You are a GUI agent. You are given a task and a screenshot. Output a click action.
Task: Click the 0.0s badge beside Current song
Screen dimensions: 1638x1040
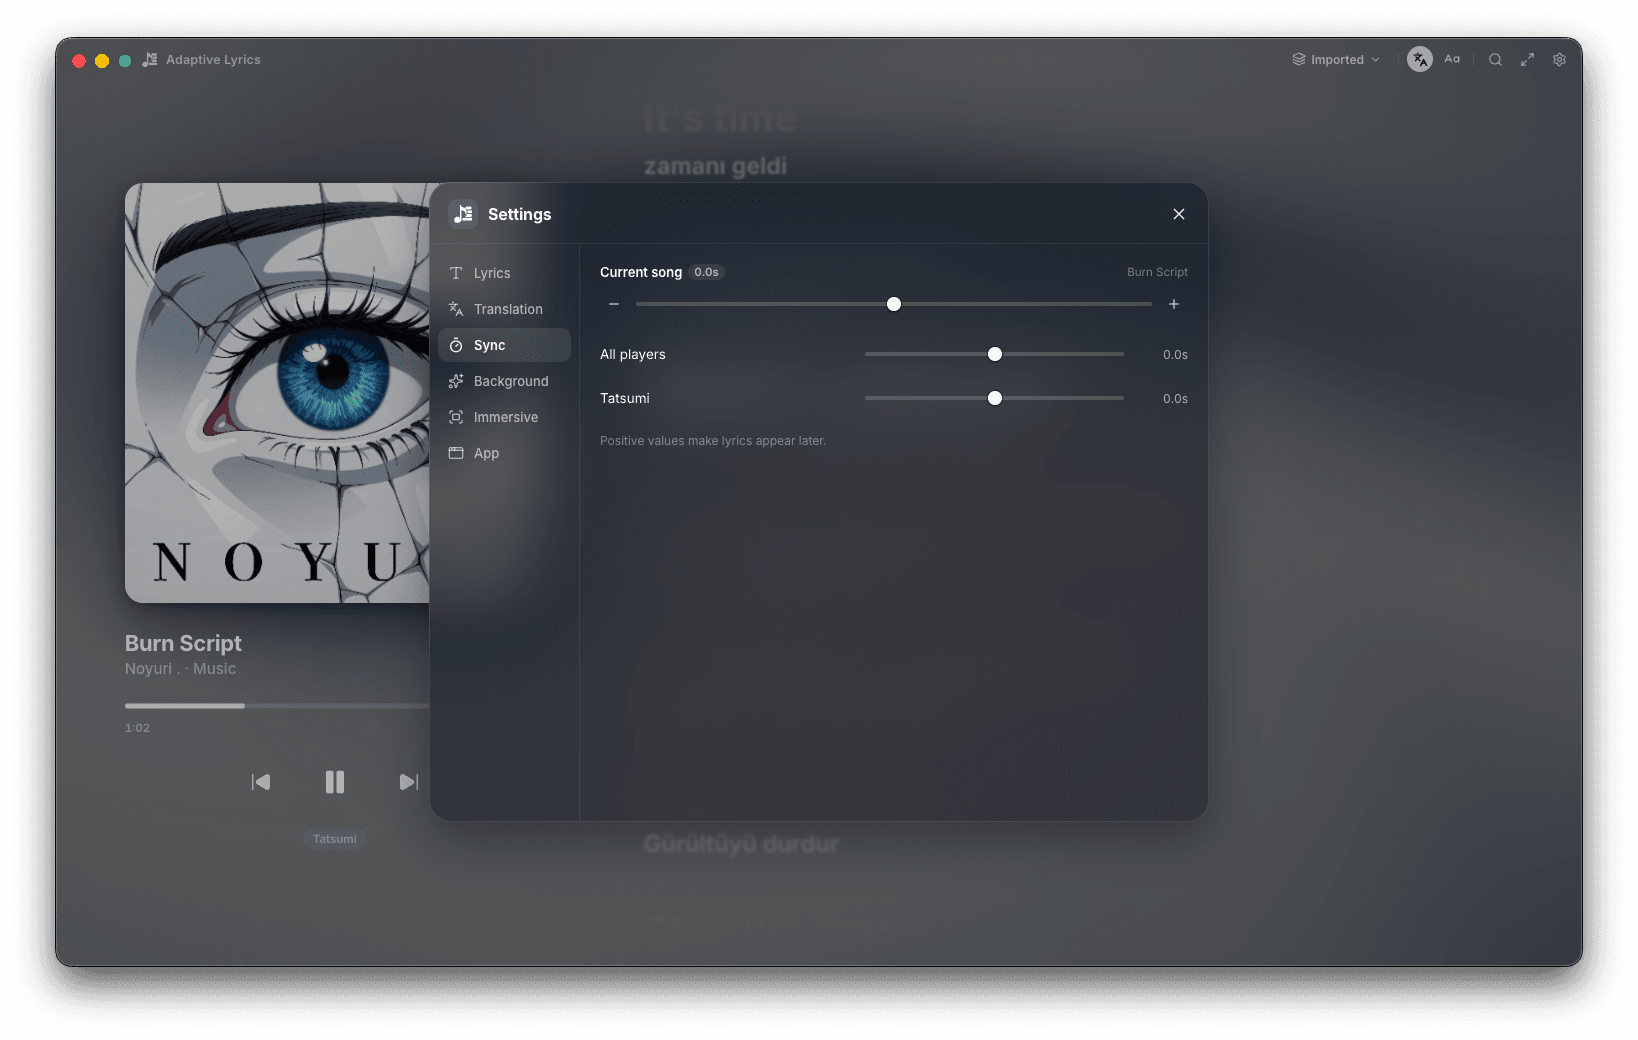click(x=706, y=272)
